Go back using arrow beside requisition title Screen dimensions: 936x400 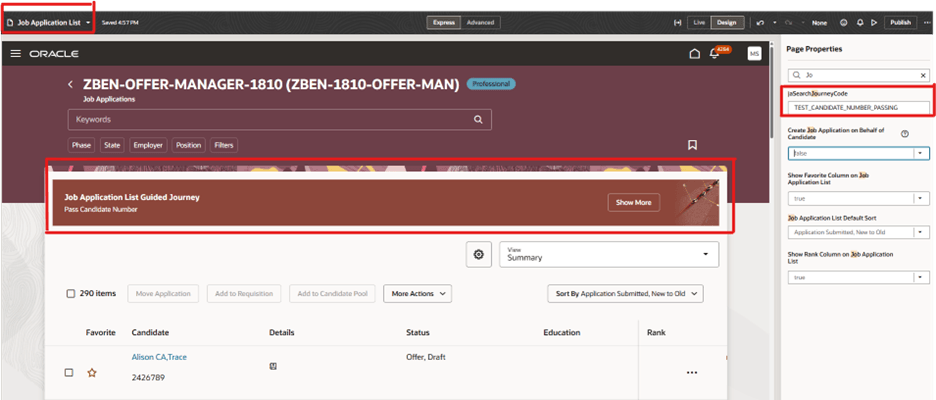point(70,85)
